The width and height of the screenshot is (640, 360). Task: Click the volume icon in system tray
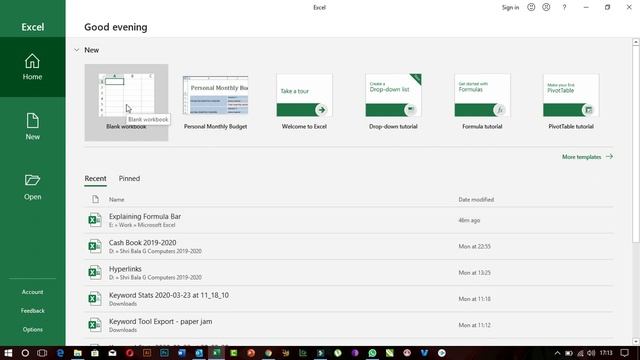[x=591, y=353]
